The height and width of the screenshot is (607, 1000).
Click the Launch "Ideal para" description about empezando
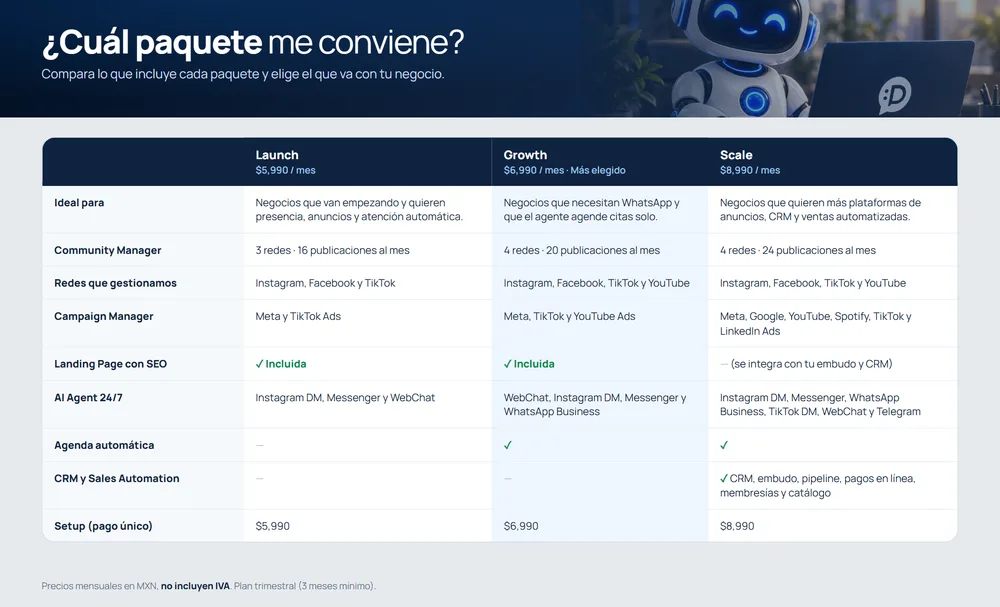(x=359, y=210)
